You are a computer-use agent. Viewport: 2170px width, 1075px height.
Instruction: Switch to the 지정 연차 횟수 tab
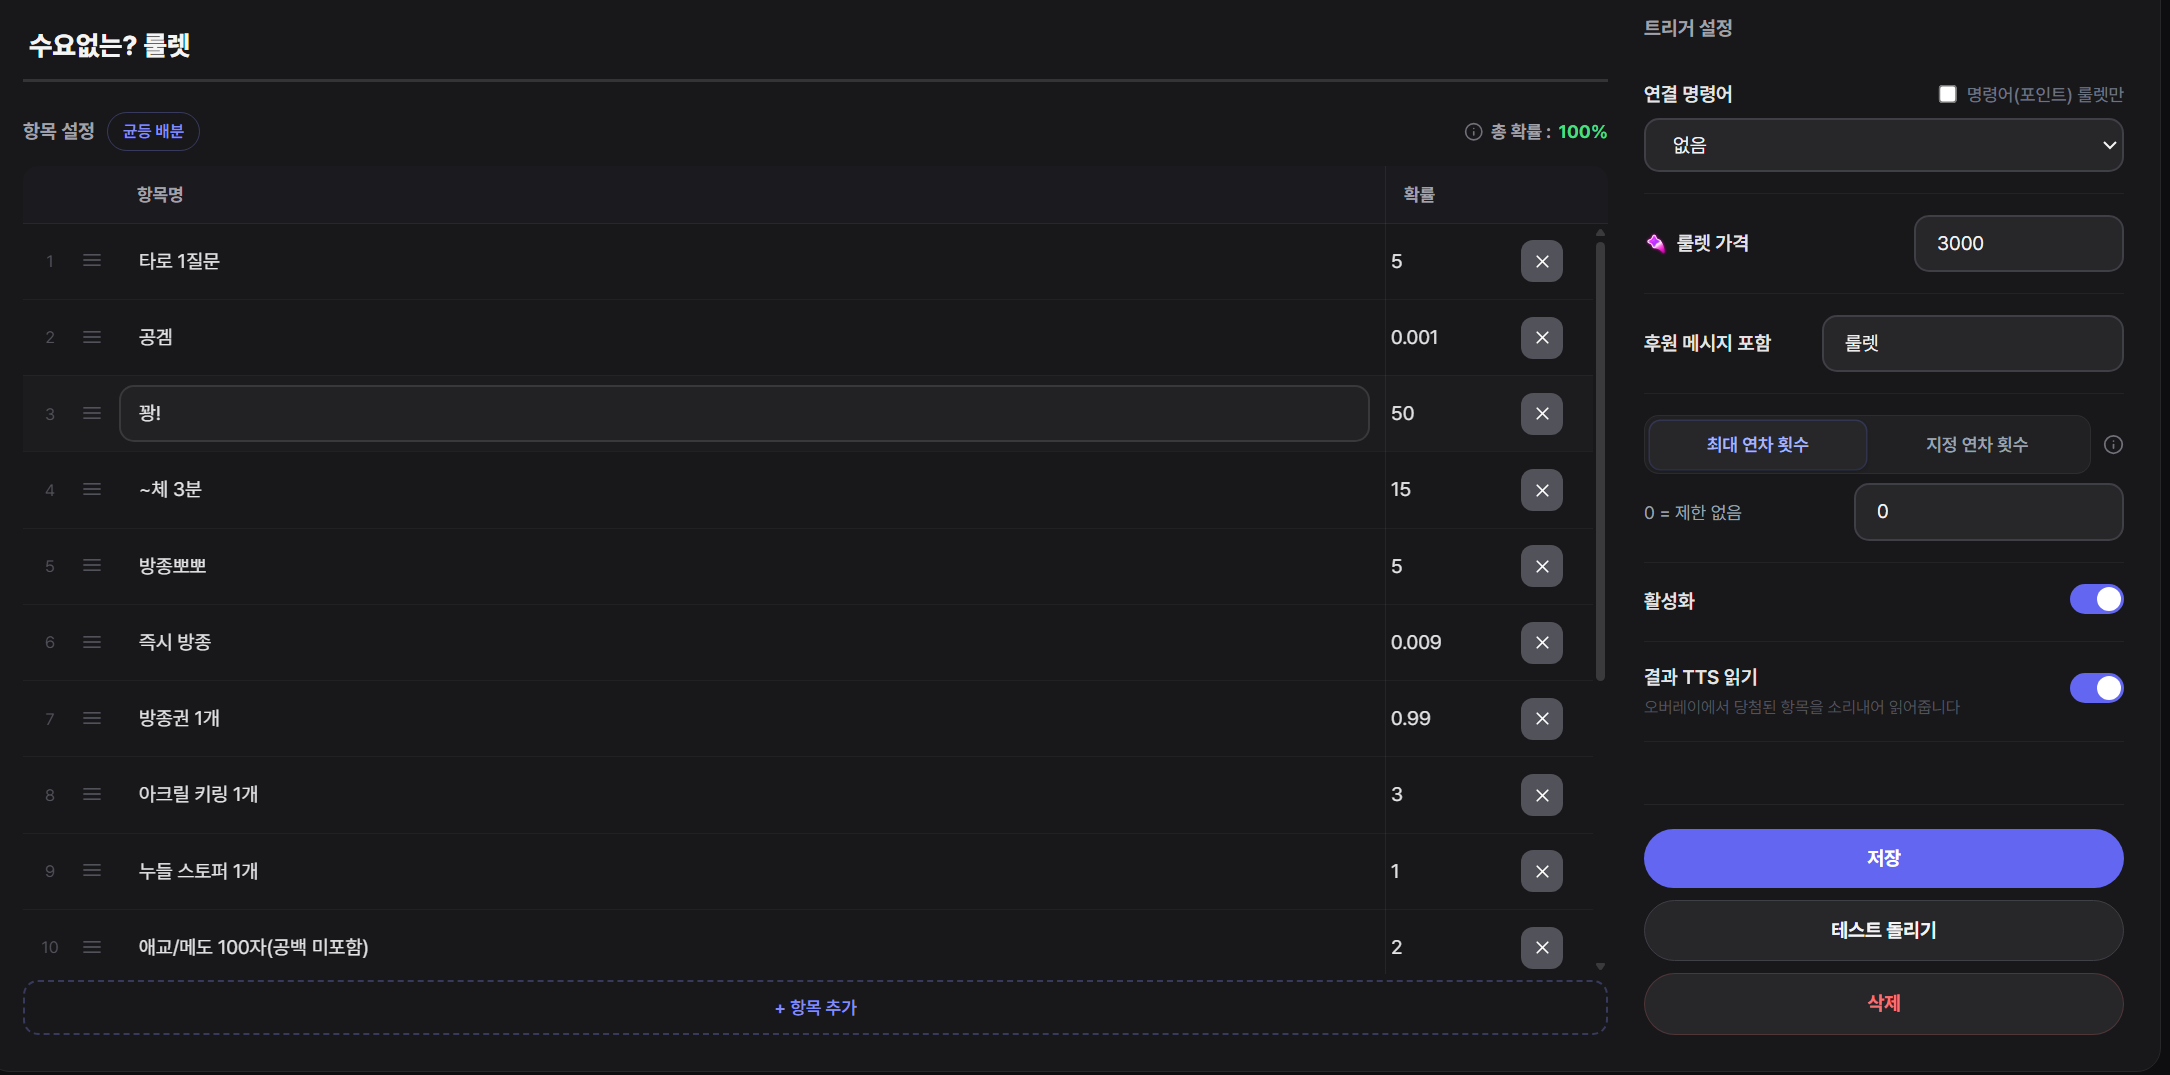(1977, 445)
